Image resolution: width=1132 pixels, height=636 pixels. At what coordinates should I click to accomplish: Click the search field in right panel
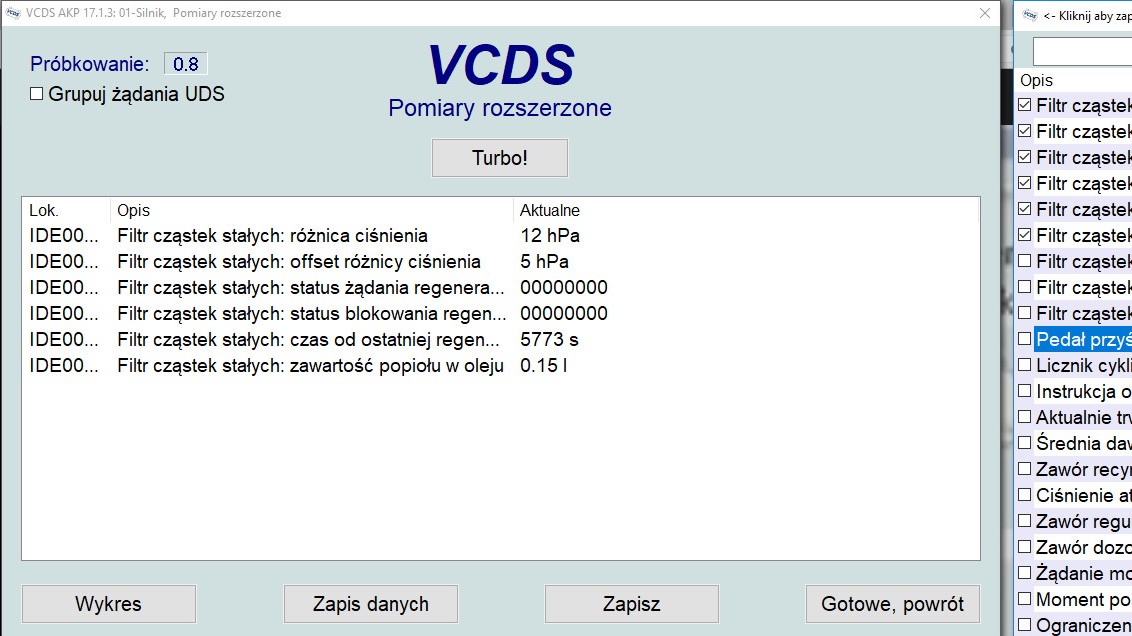(1082, 51)
